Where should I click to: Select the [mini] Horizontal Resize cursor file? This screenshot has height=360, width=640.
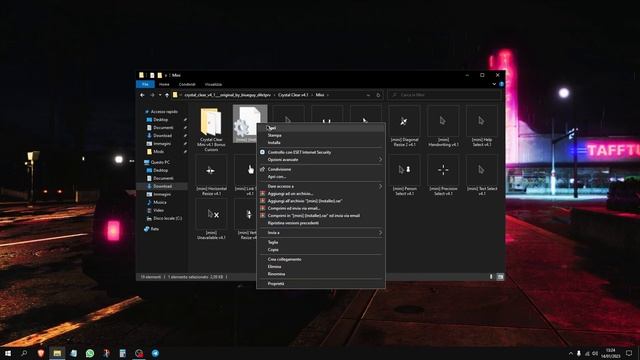[211, 176]
